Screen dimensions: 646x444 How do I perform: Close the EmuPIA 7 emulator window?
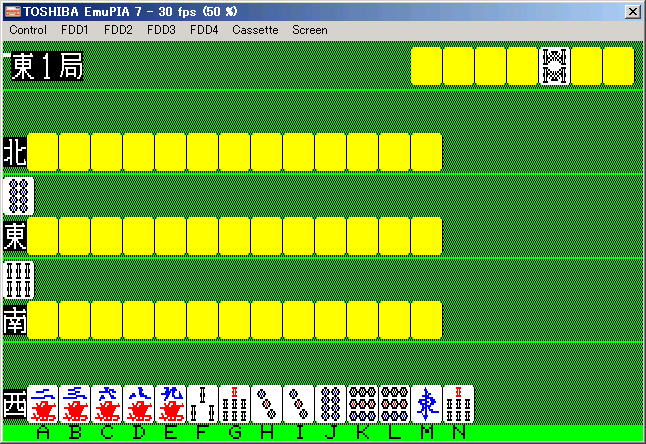pyautogui.click(x=632, y=11)
